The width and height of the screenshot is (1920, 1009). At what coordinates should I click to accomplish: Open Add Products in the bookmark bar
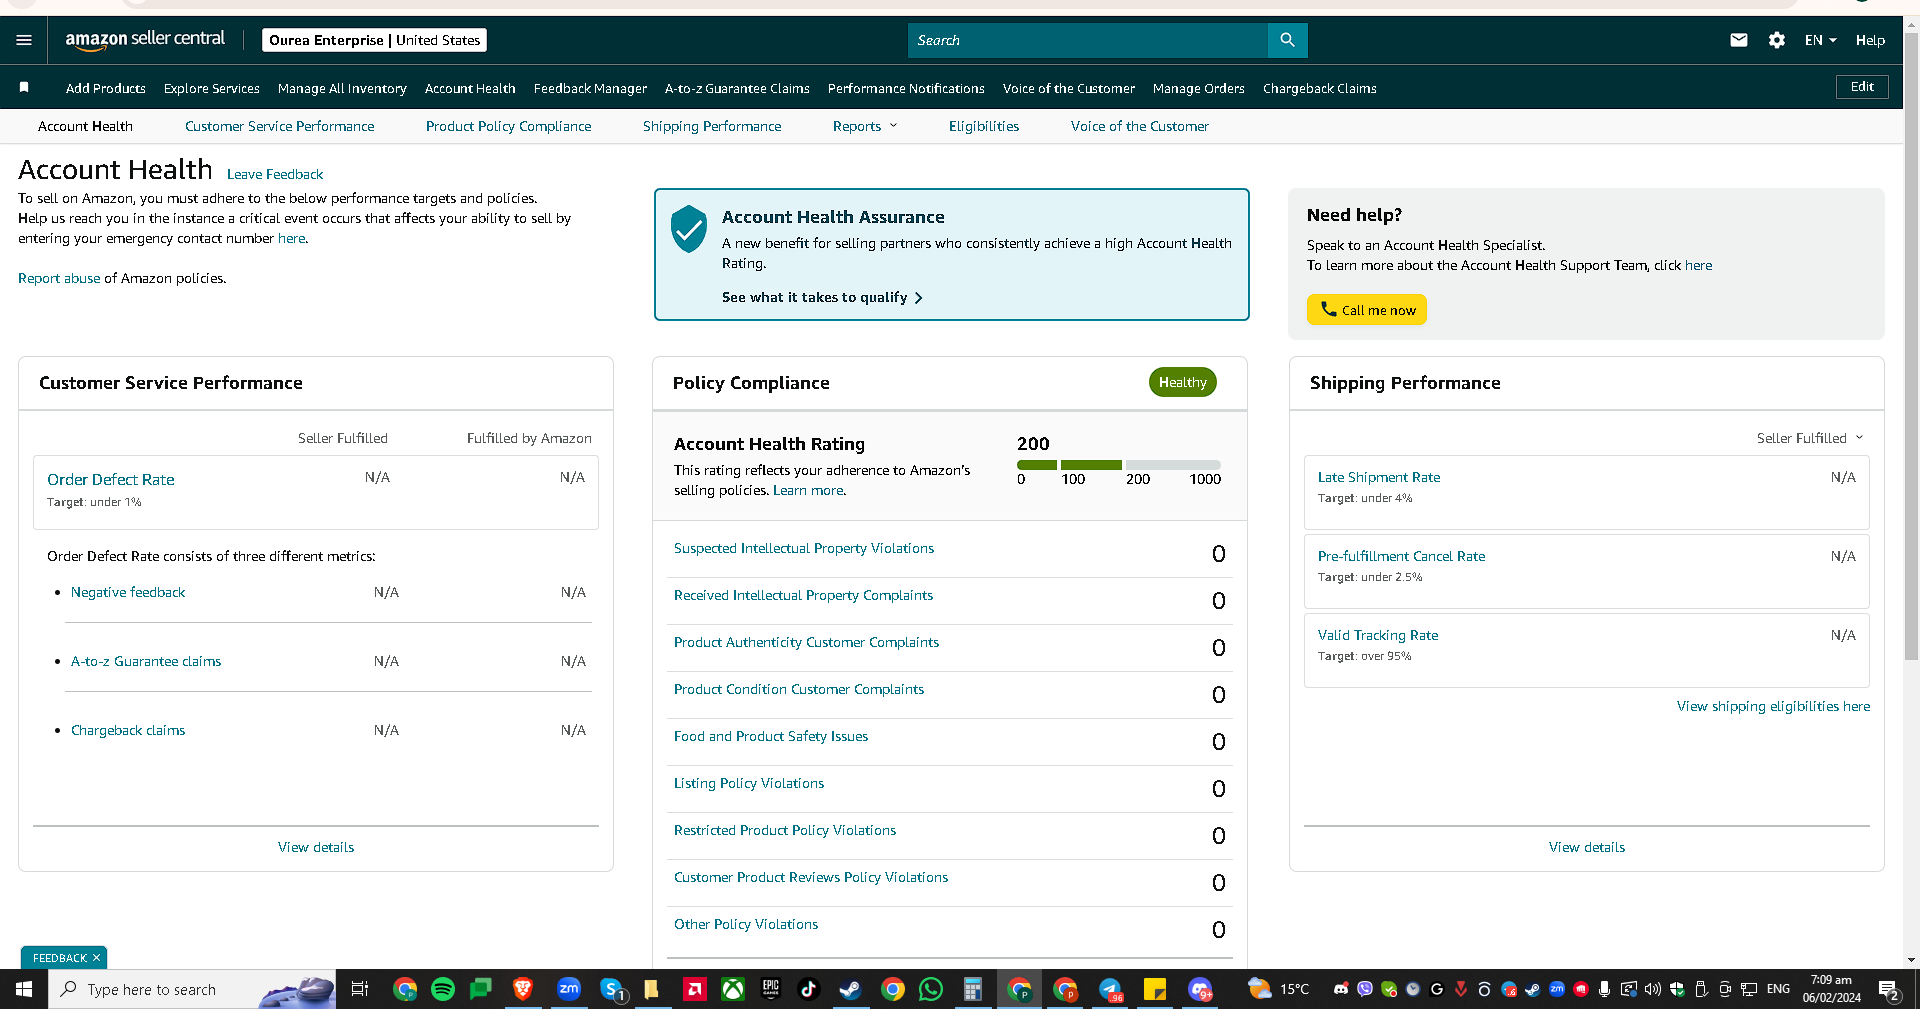click(x=106, y=88)
